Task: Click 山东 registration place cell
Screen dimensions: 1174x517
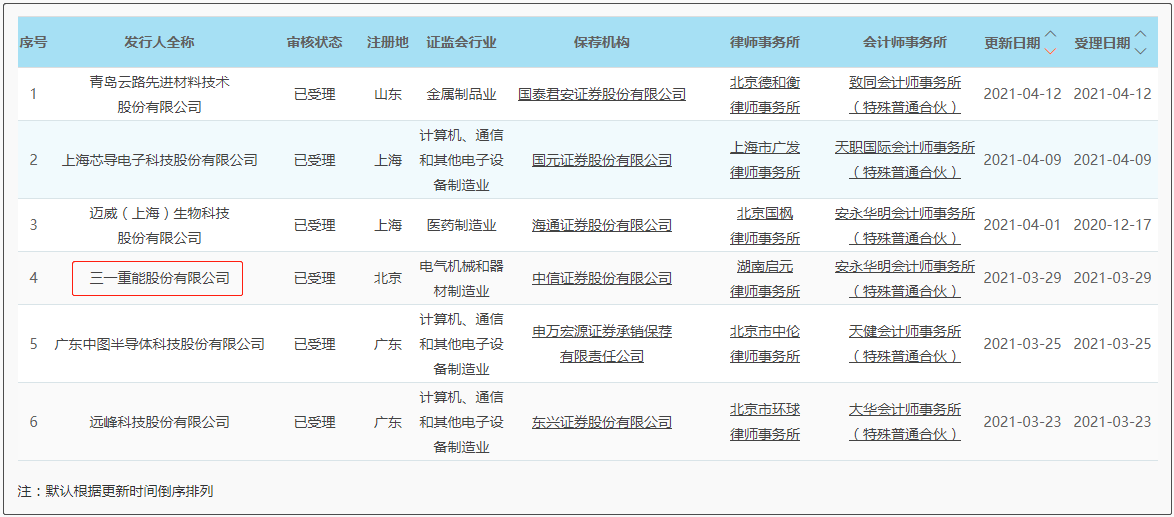Action: click(388, 94)
